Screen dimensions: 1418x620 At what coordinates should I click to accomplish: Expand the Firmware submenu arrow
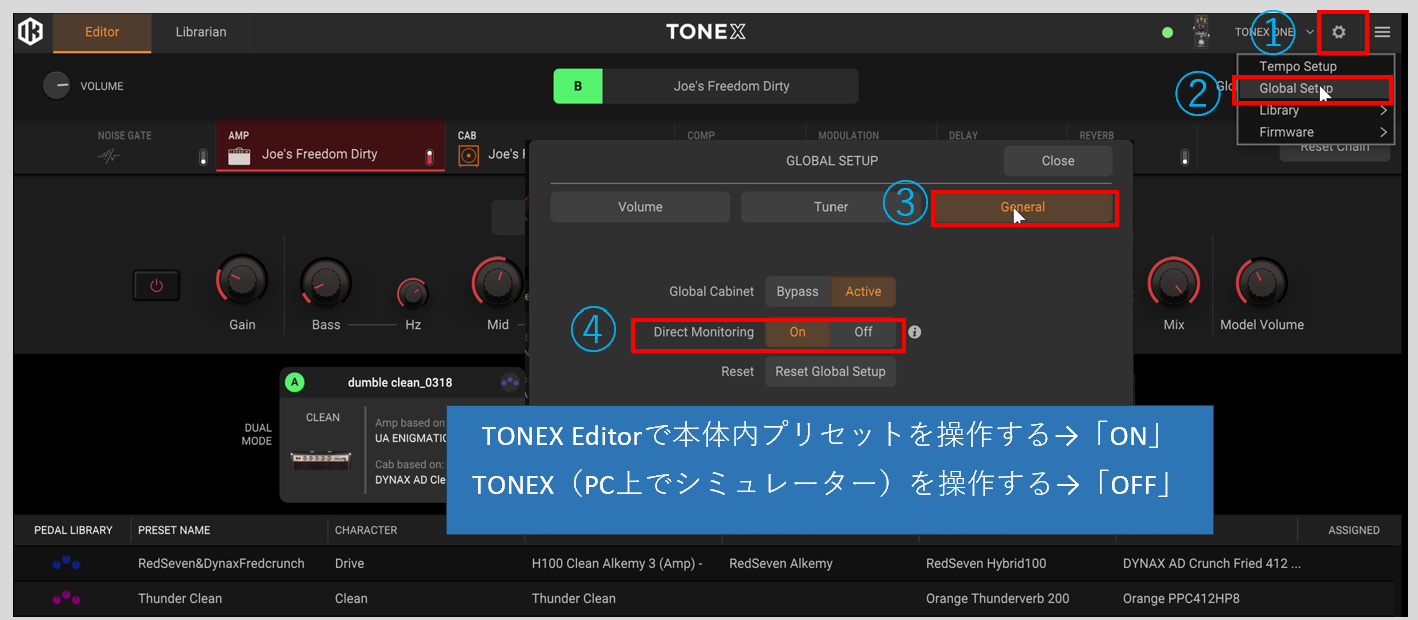(x=1384, y=132)
